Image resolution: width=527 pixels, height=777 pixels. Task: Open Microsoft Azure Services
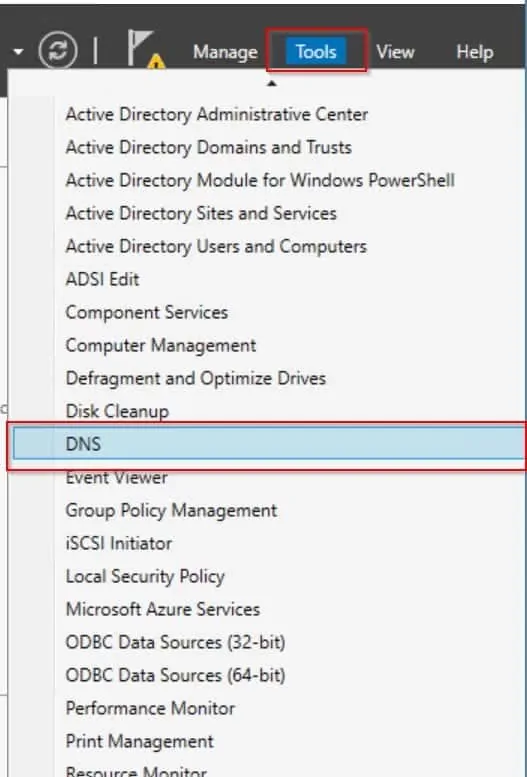point(163,610)
